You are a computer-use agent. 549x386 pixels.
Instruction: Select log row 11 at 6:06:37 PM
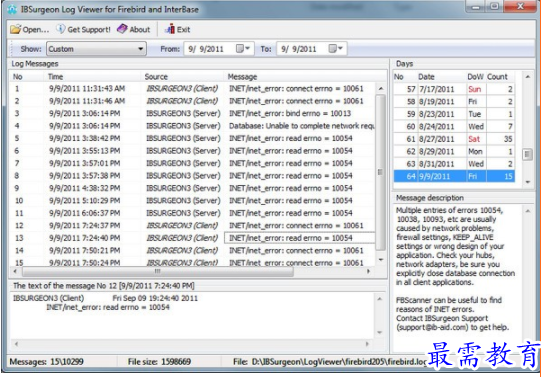click(193, 213)
